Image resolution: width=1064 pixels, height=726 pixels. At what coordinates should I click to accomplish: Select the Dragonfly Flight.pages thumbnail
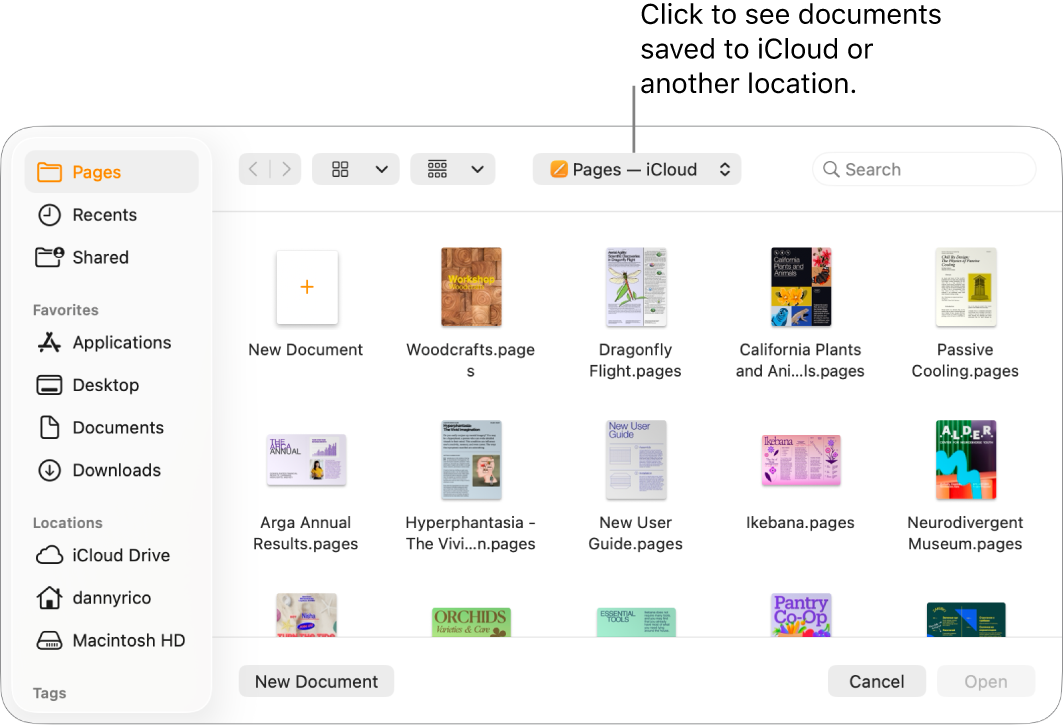tap(635, 287)
